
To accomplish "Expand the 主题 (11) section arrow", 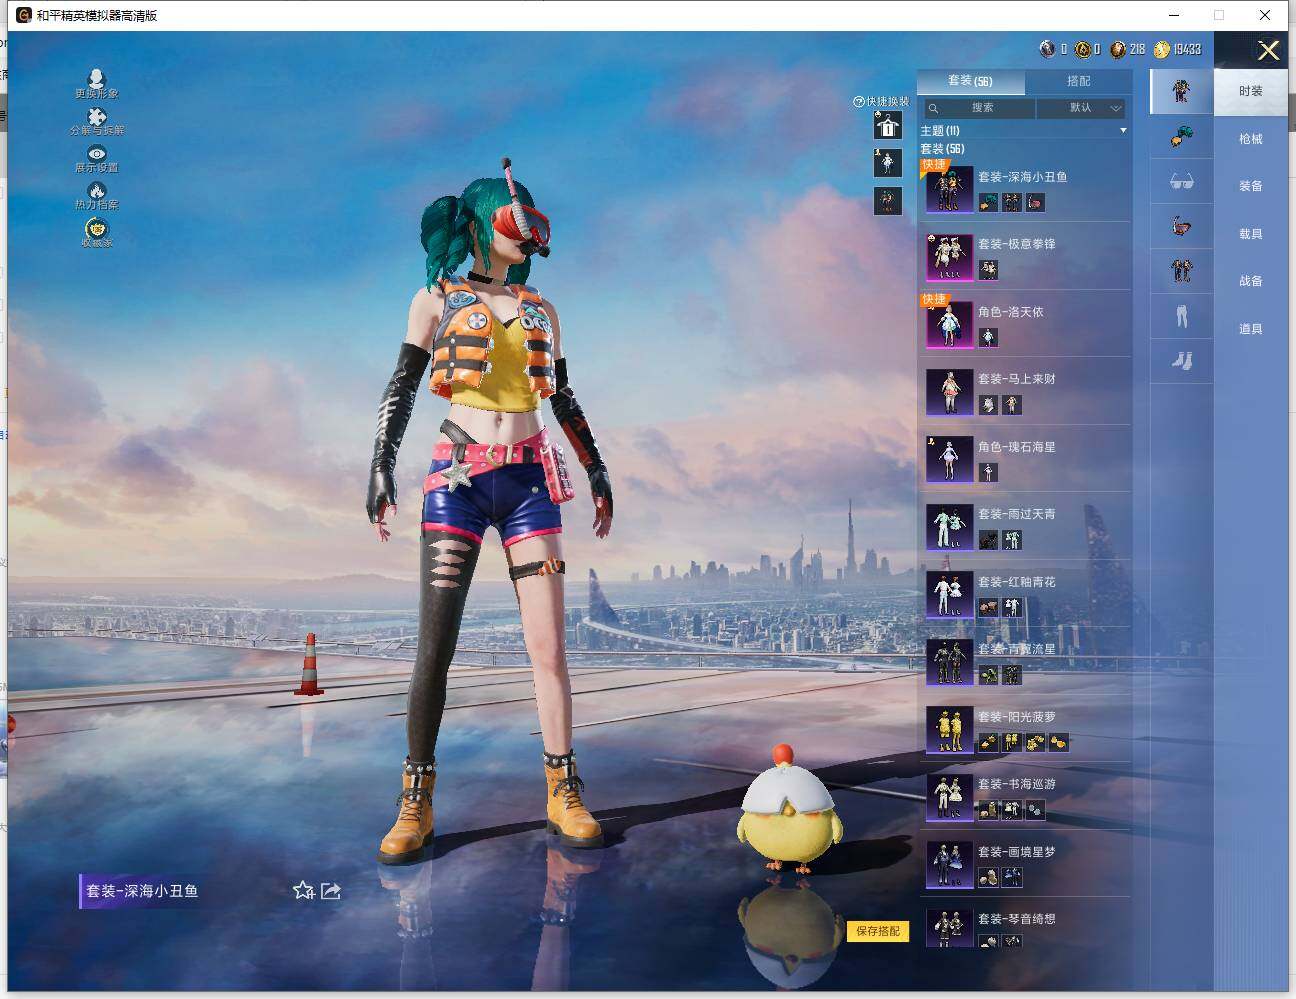I will pos(1123,131).
